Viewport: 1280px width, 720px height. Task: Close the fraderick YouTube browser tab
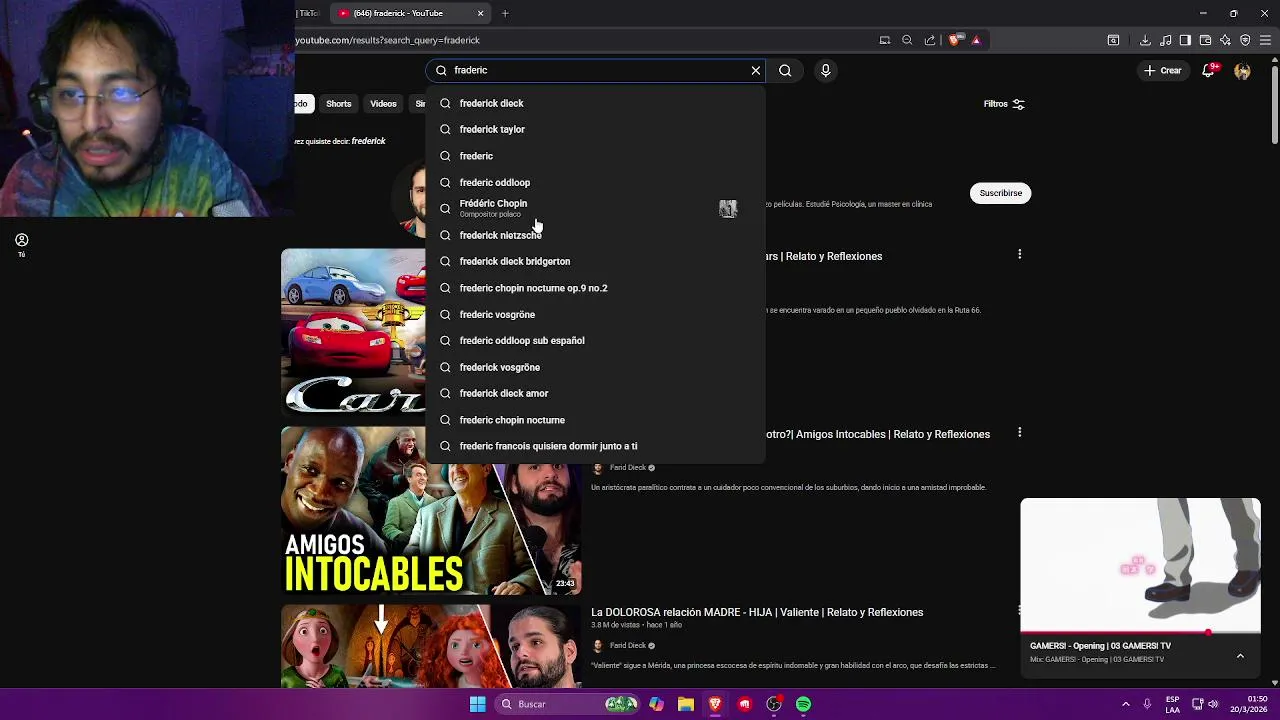coord(480,13)
